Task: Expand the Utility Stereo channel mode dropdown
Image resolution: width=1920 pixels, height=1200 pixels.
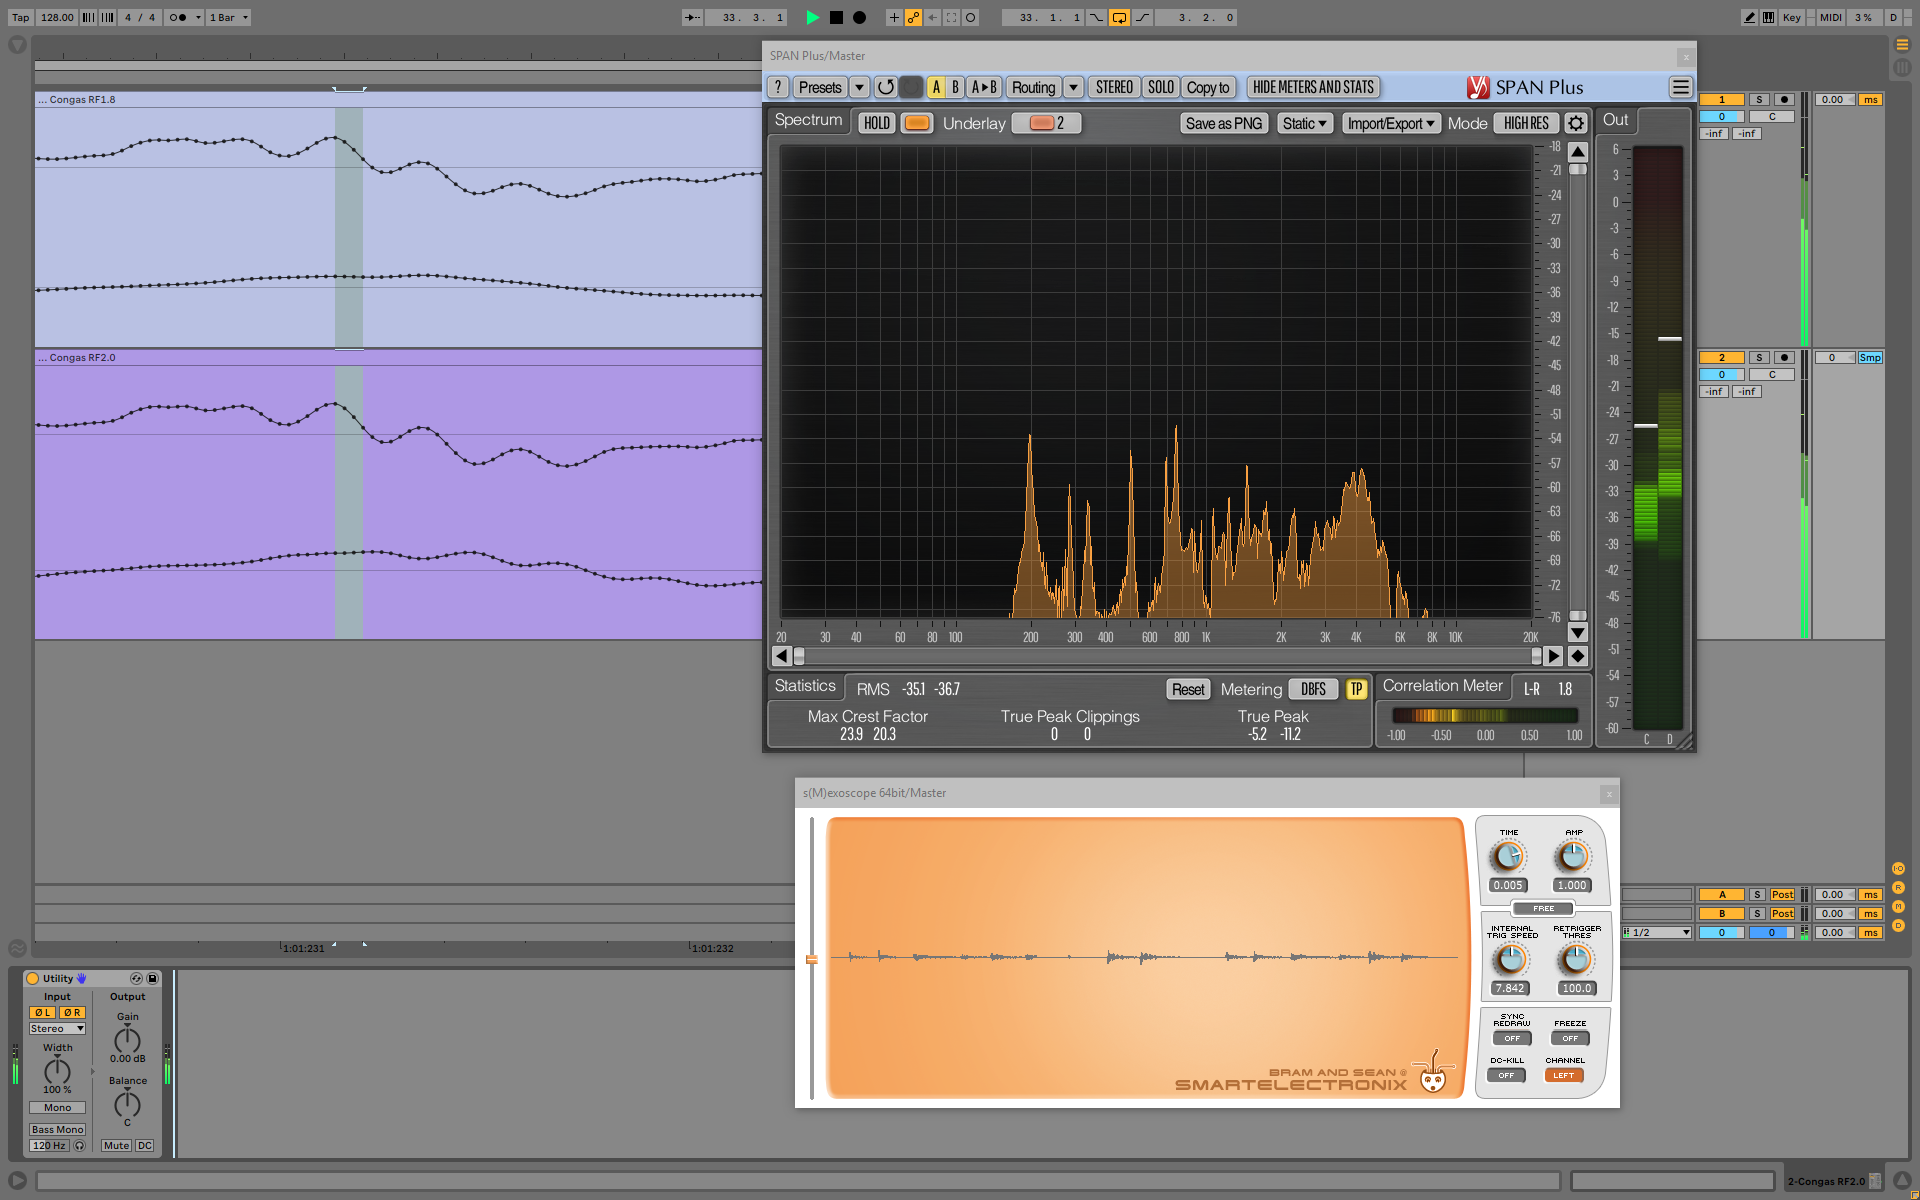Action: (x=57, y=1028)
